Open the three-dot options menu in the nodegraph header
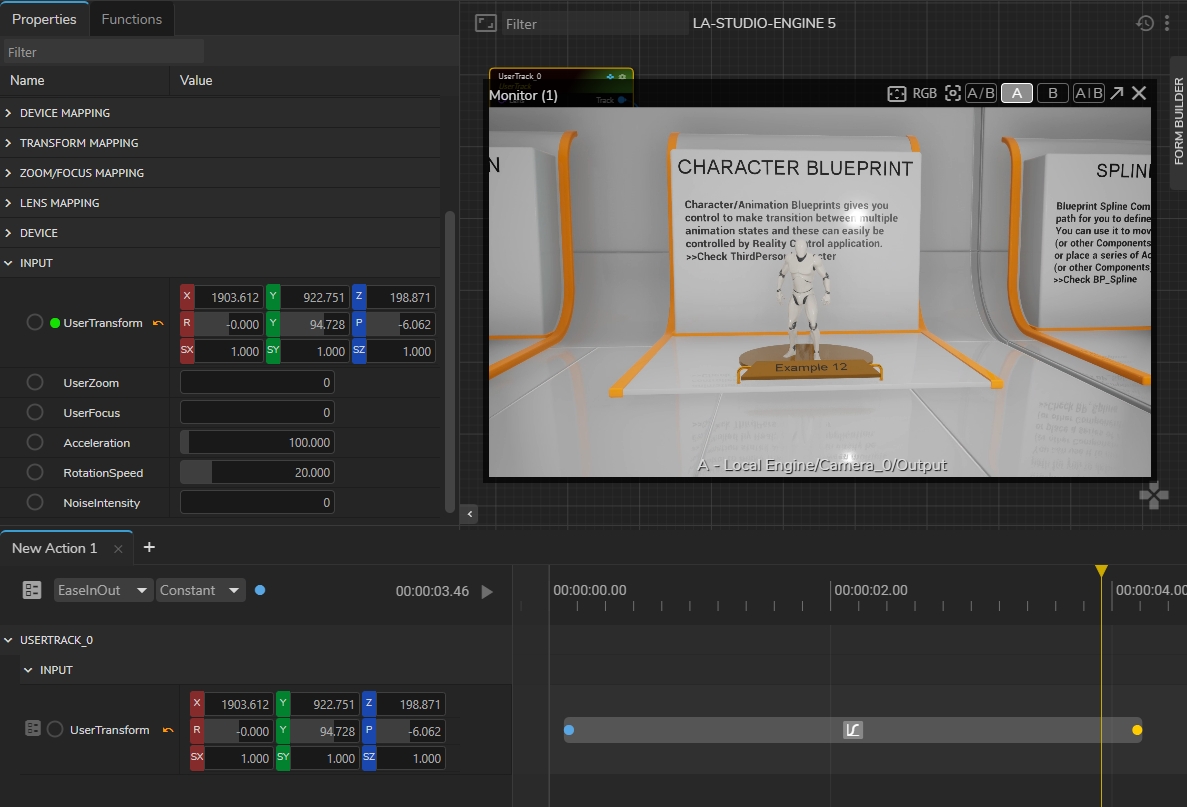This screenshot has width=1187, height=807. (1167, 23)
